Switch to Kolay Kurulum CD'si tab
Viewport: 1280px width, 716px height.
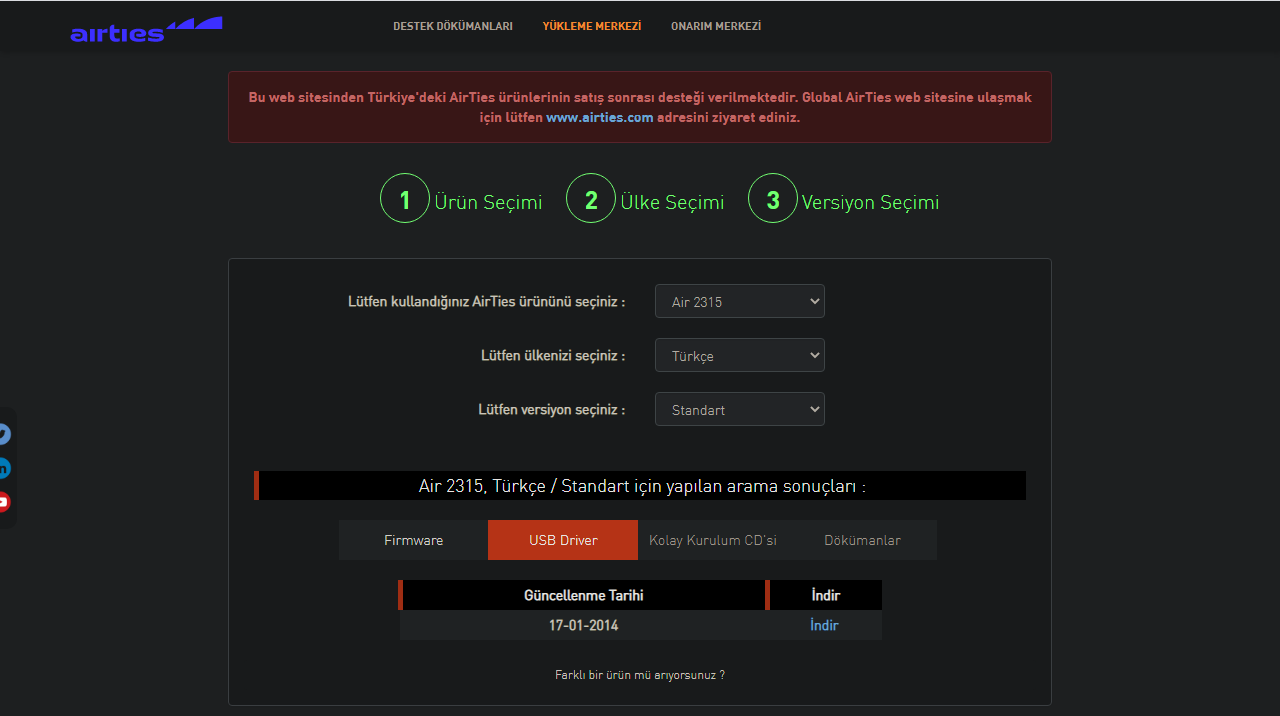tap(713, 540)
